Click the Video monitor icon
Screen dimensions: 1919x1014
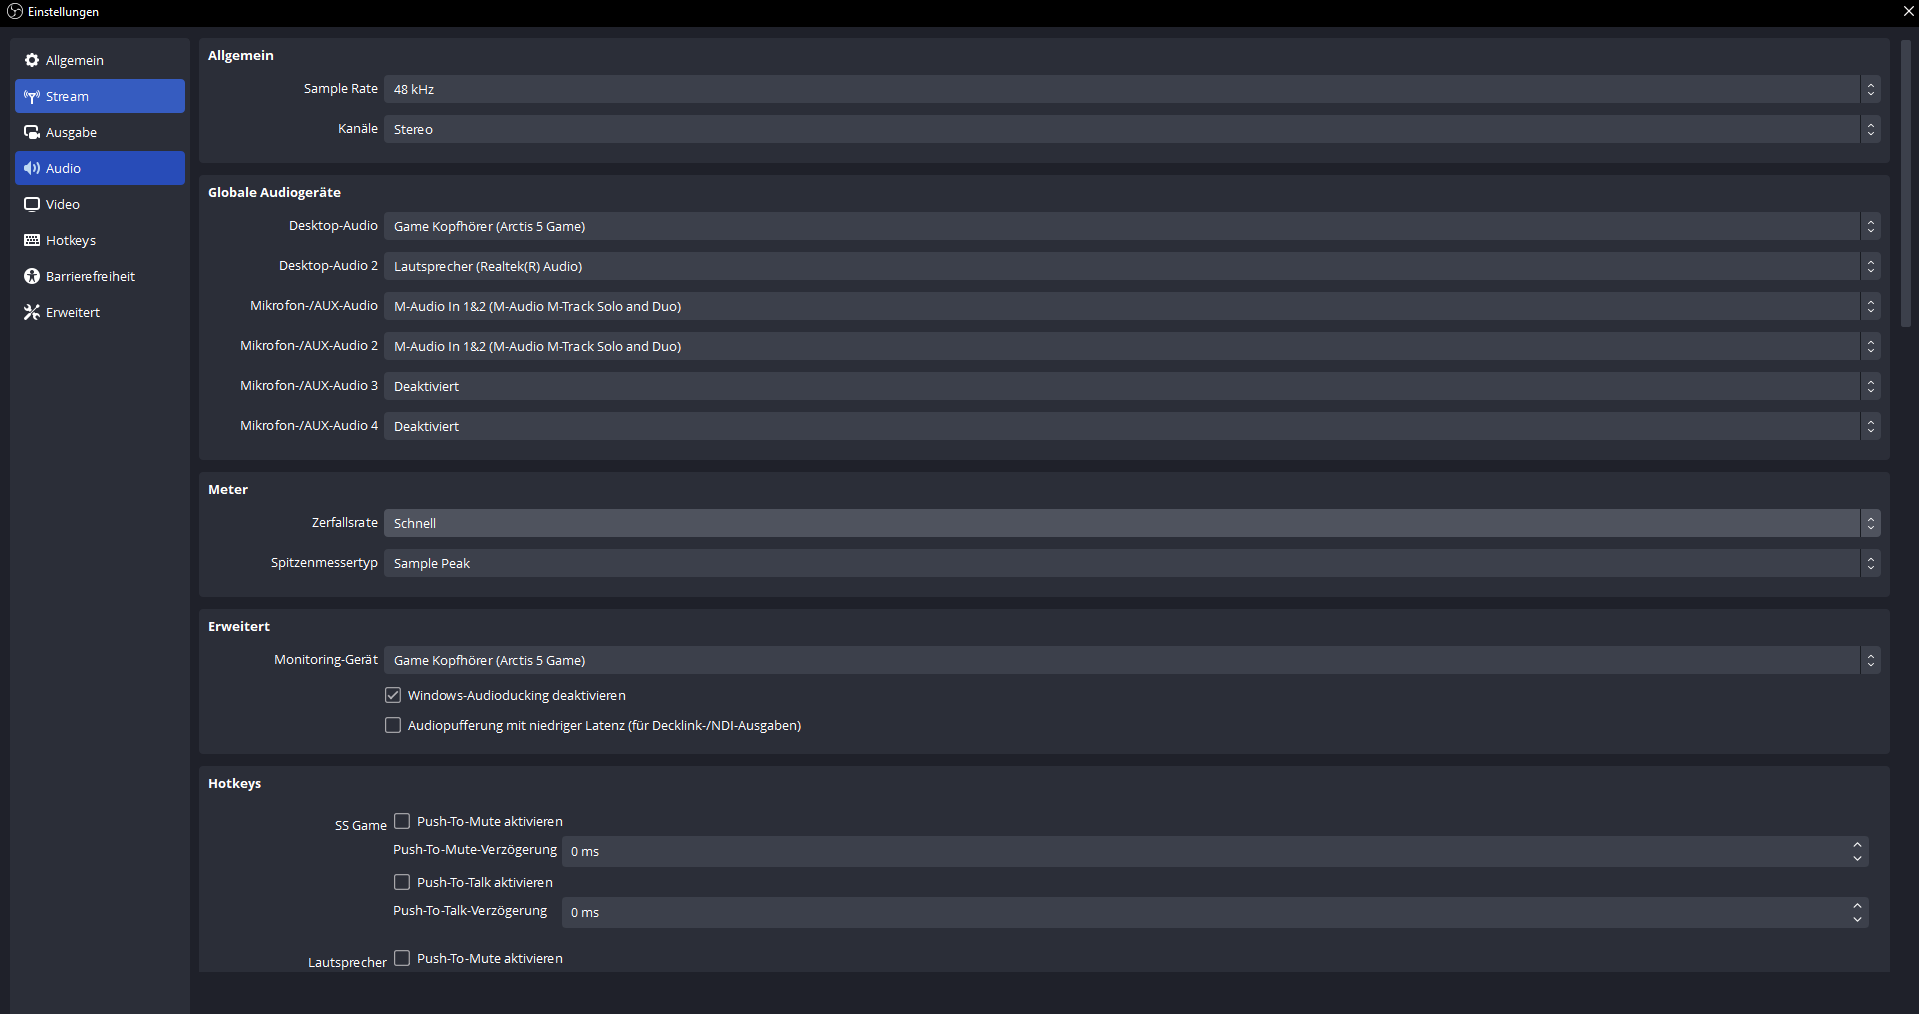point(32,204)
